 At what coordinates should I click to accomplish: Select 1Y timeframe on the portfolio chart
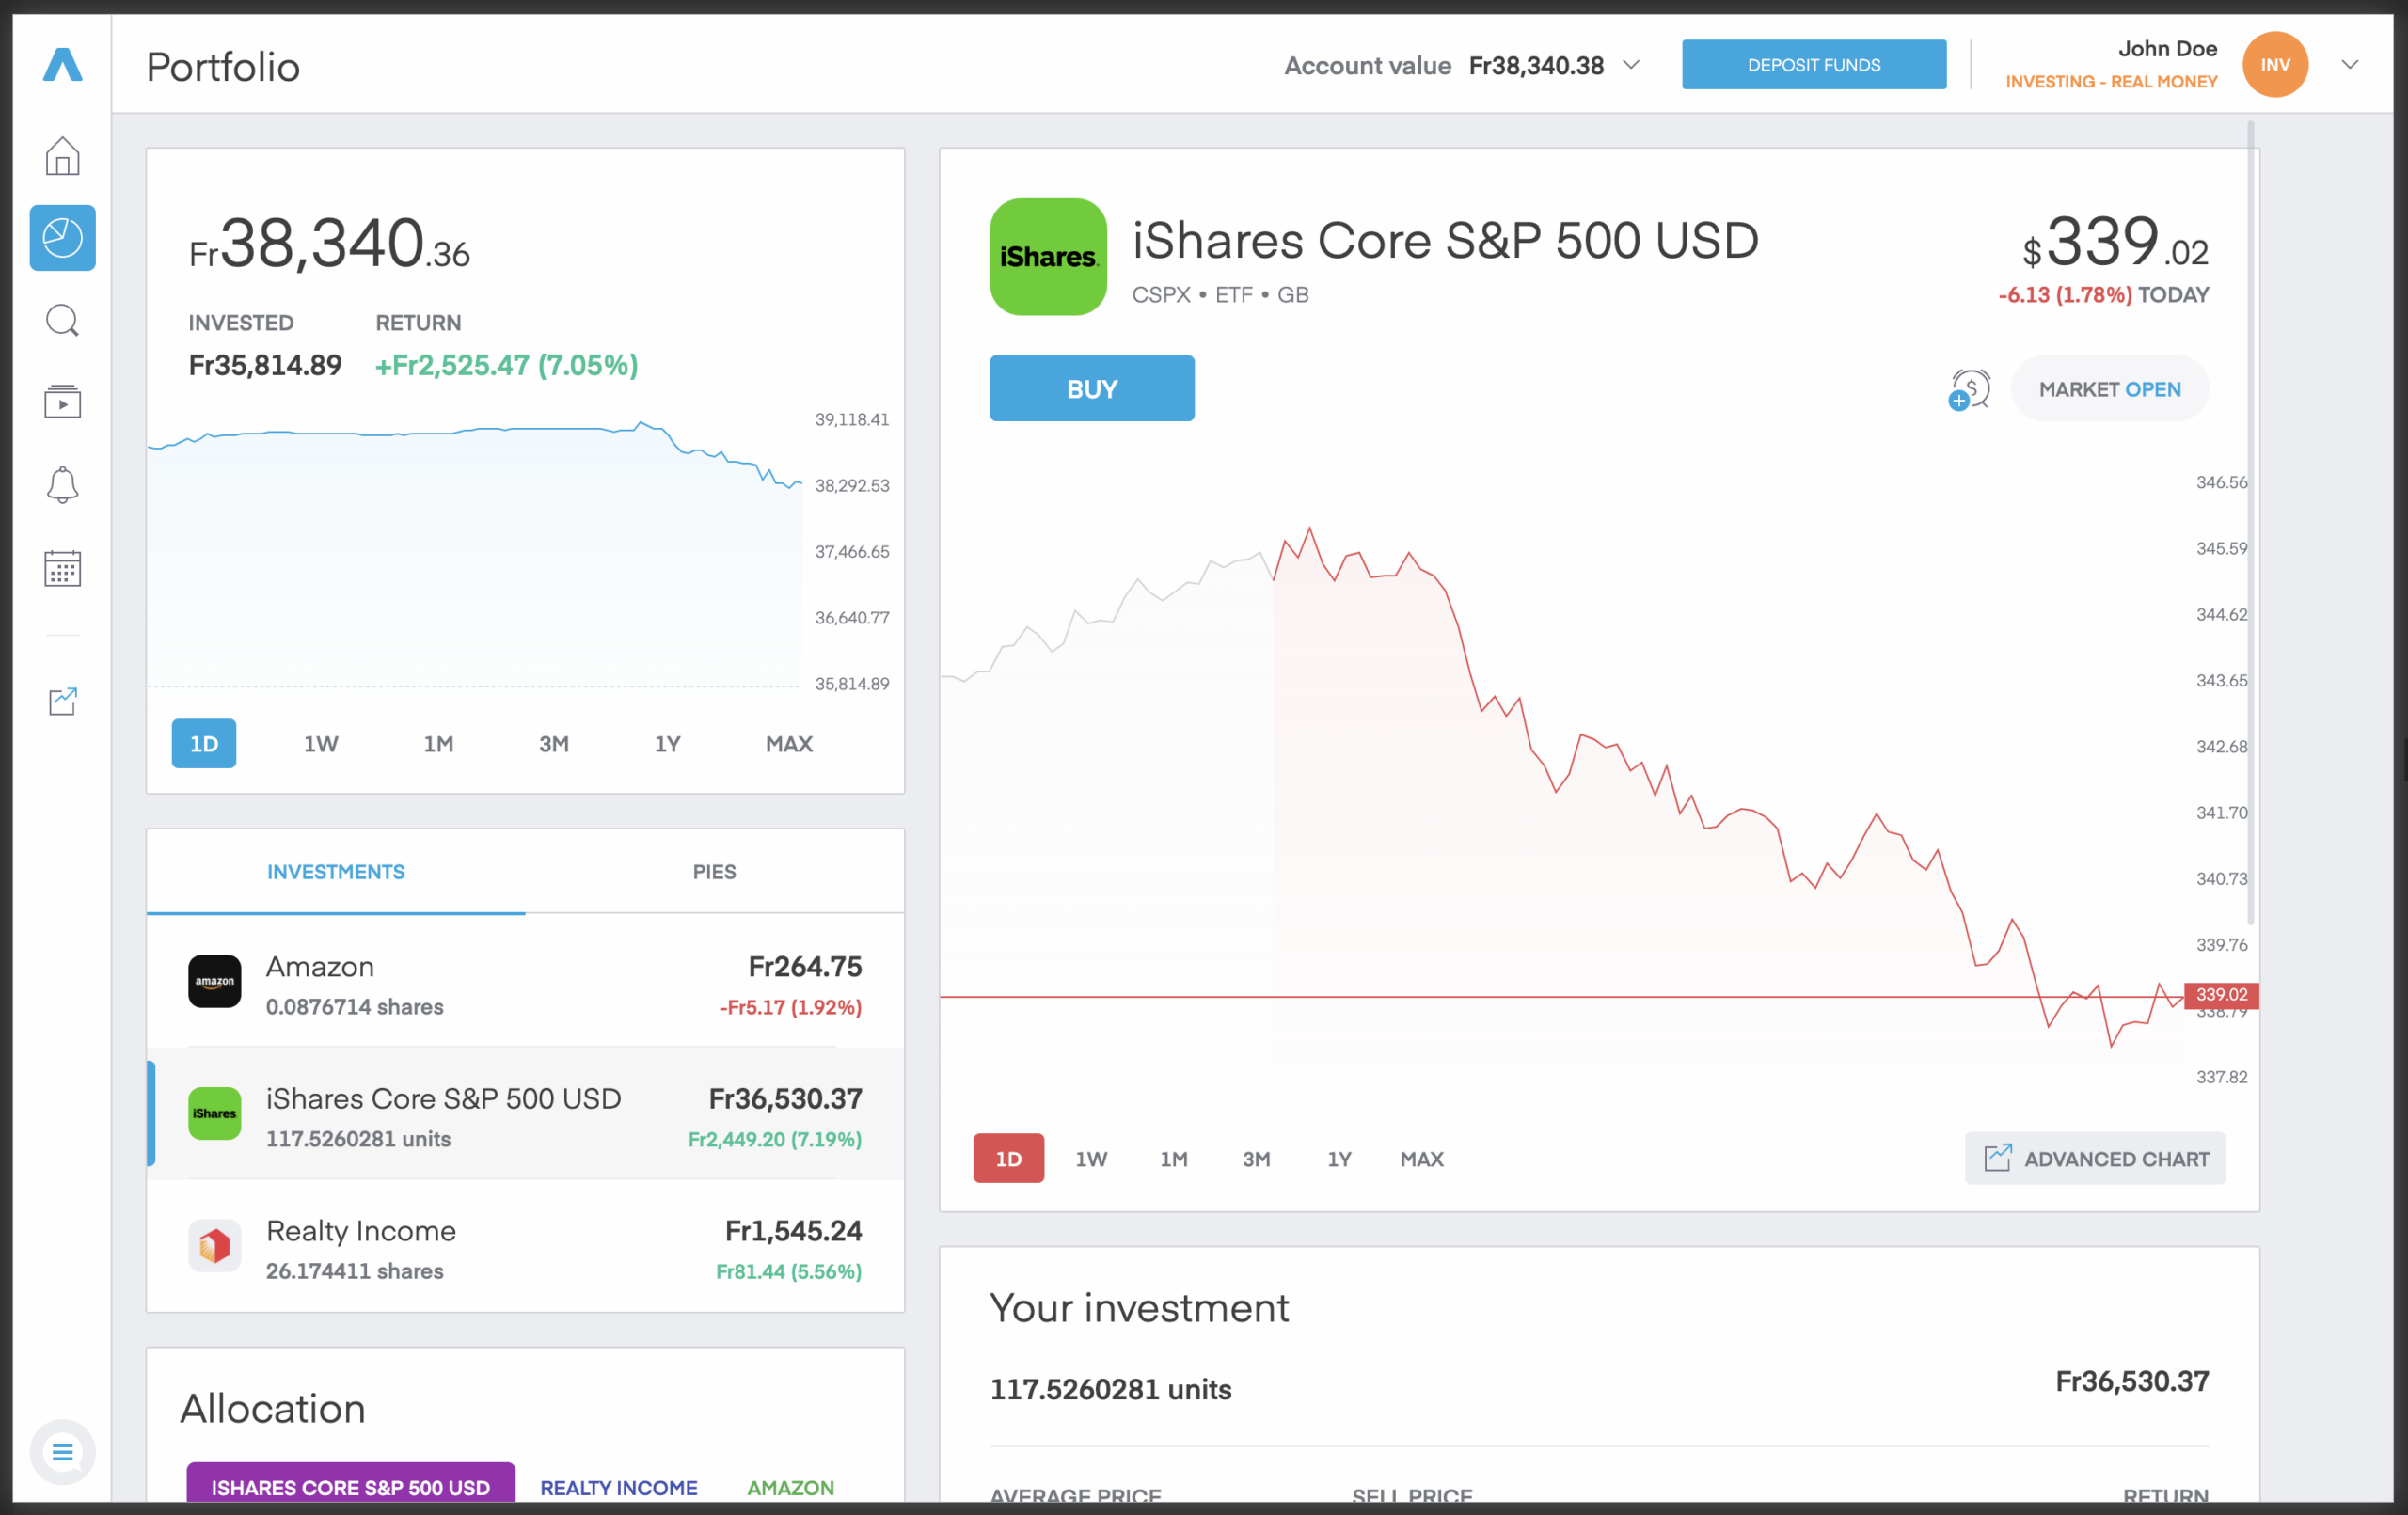click(x=667, y=743)
